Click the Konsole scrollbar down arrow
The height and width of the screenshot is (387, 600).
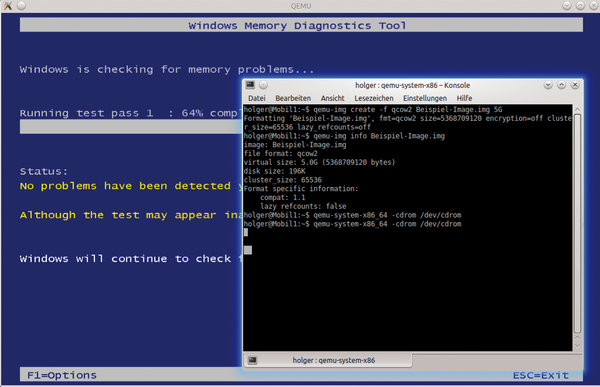577,345
